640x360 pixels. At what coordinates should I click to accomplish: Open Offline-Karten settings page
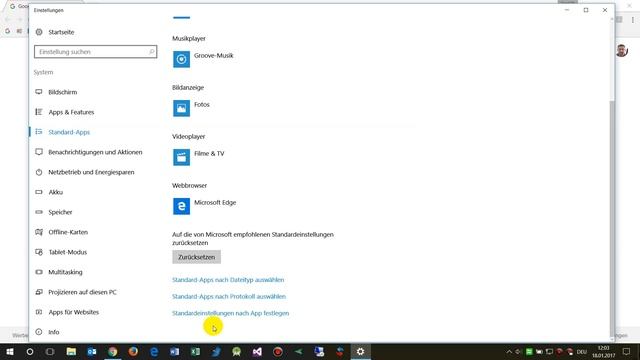[x=68, y=232]
